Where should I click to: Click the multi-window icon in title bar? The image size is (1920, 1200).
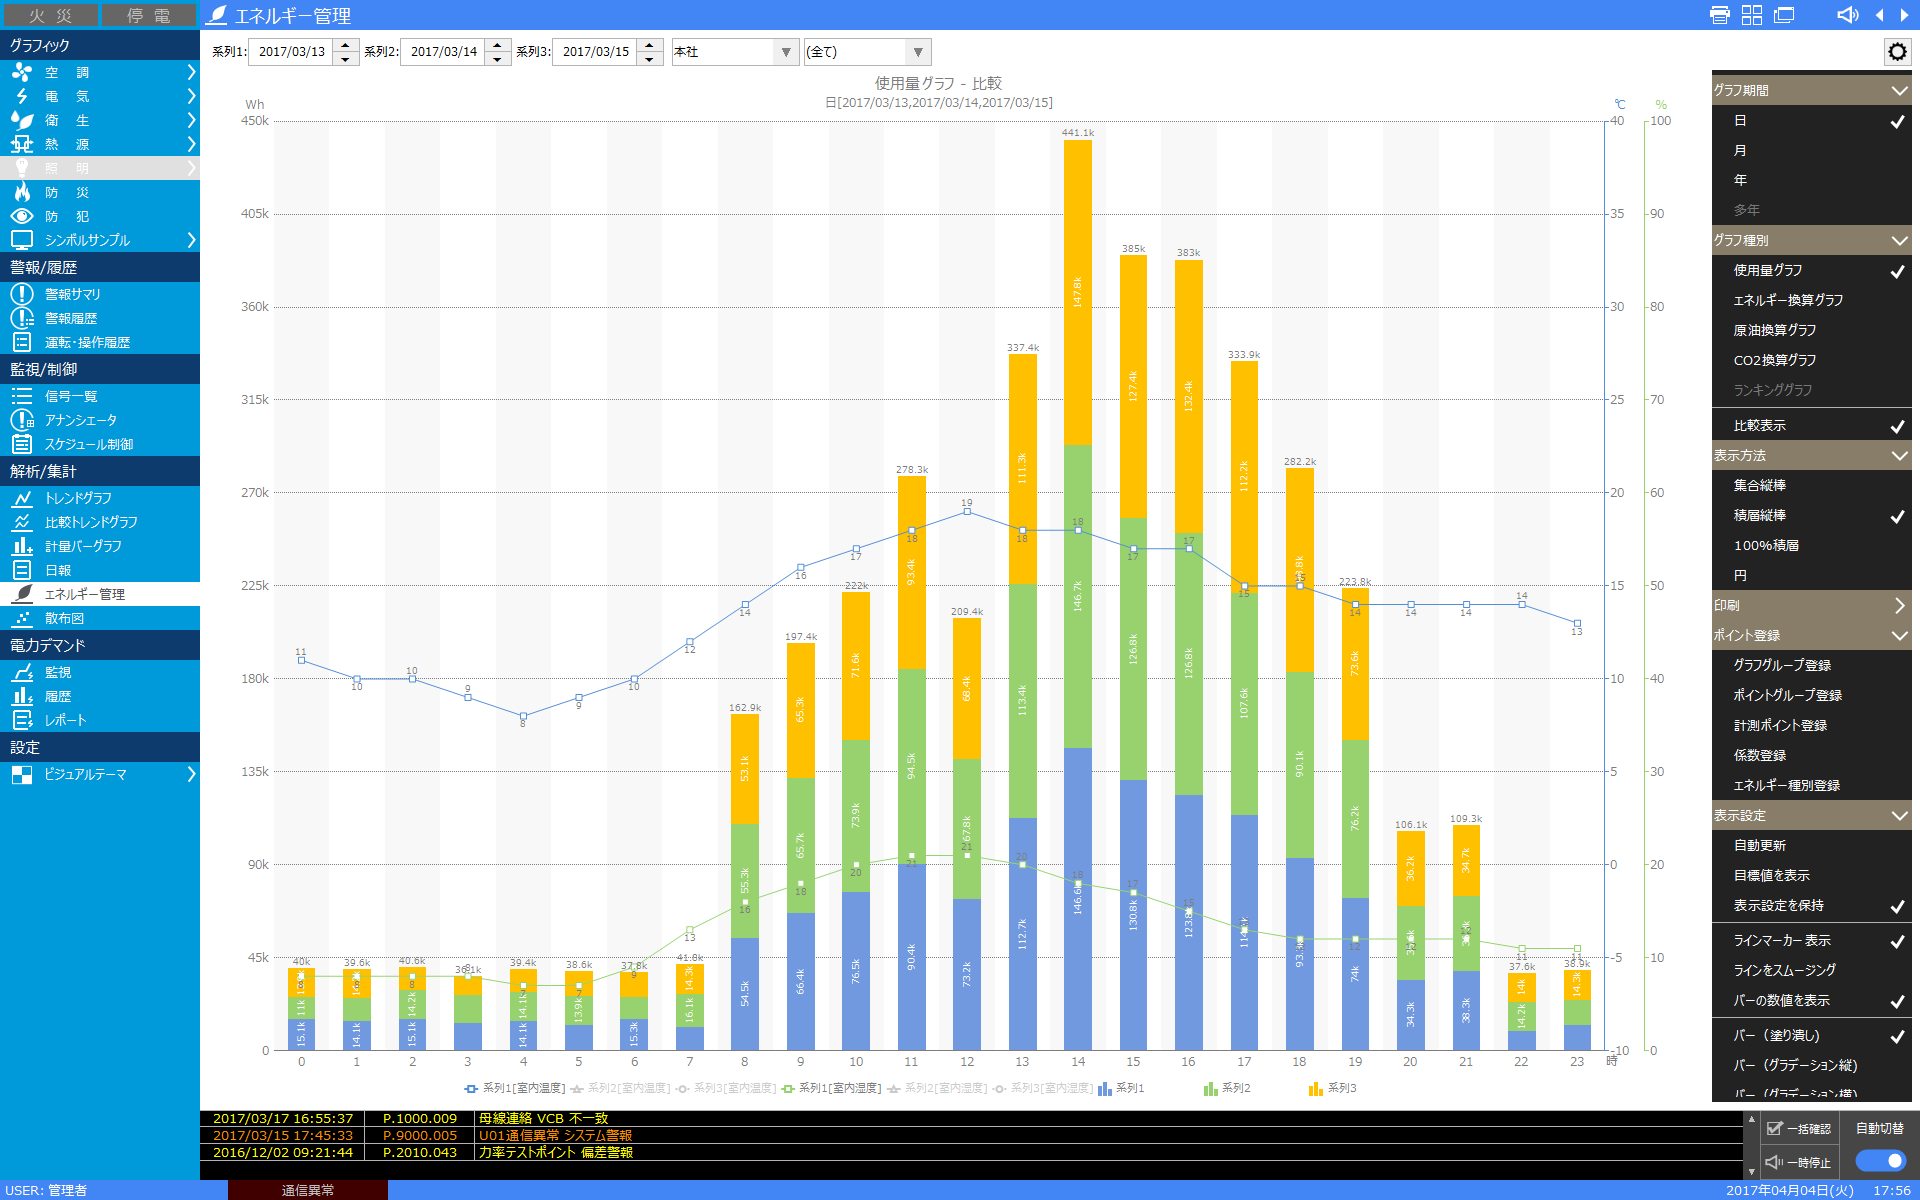(1784, 15)
